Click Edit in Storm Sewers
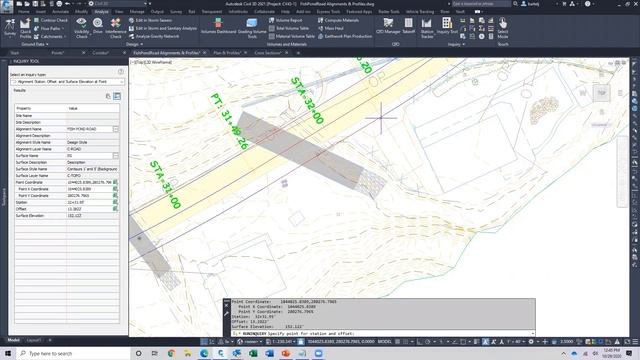 [150, 20]
